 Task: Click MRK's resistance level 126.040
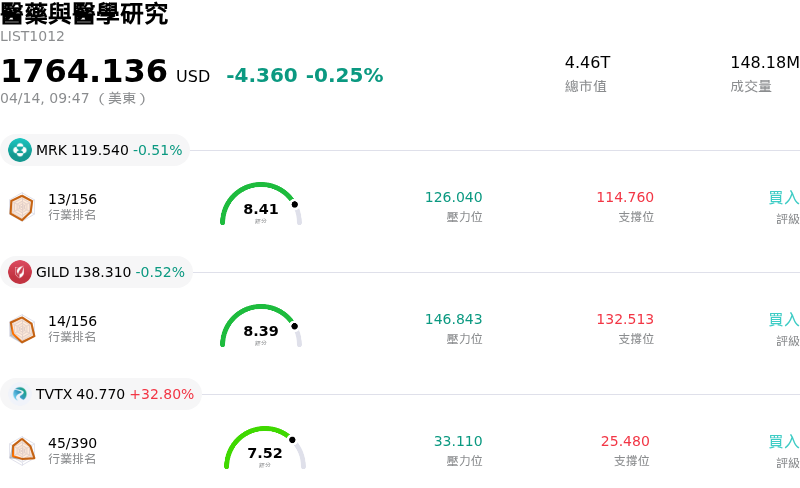tap(453, 197)
